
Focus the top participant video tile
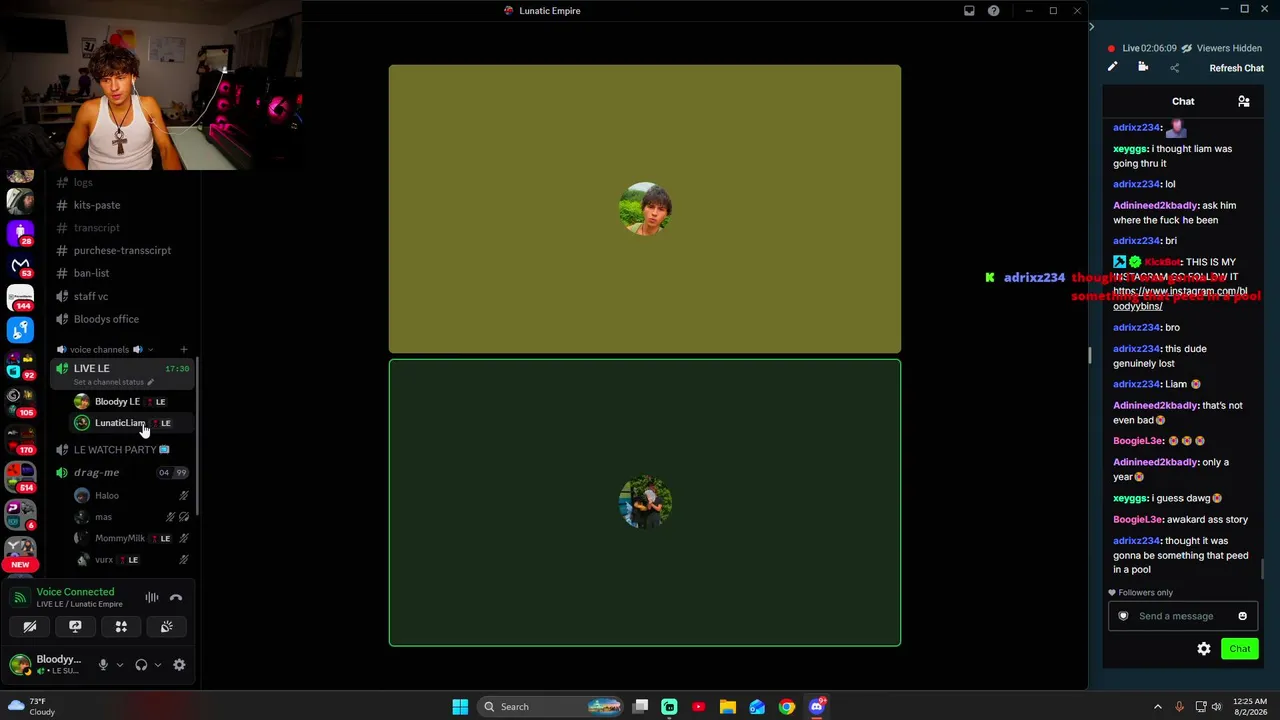tap(645, 209)
